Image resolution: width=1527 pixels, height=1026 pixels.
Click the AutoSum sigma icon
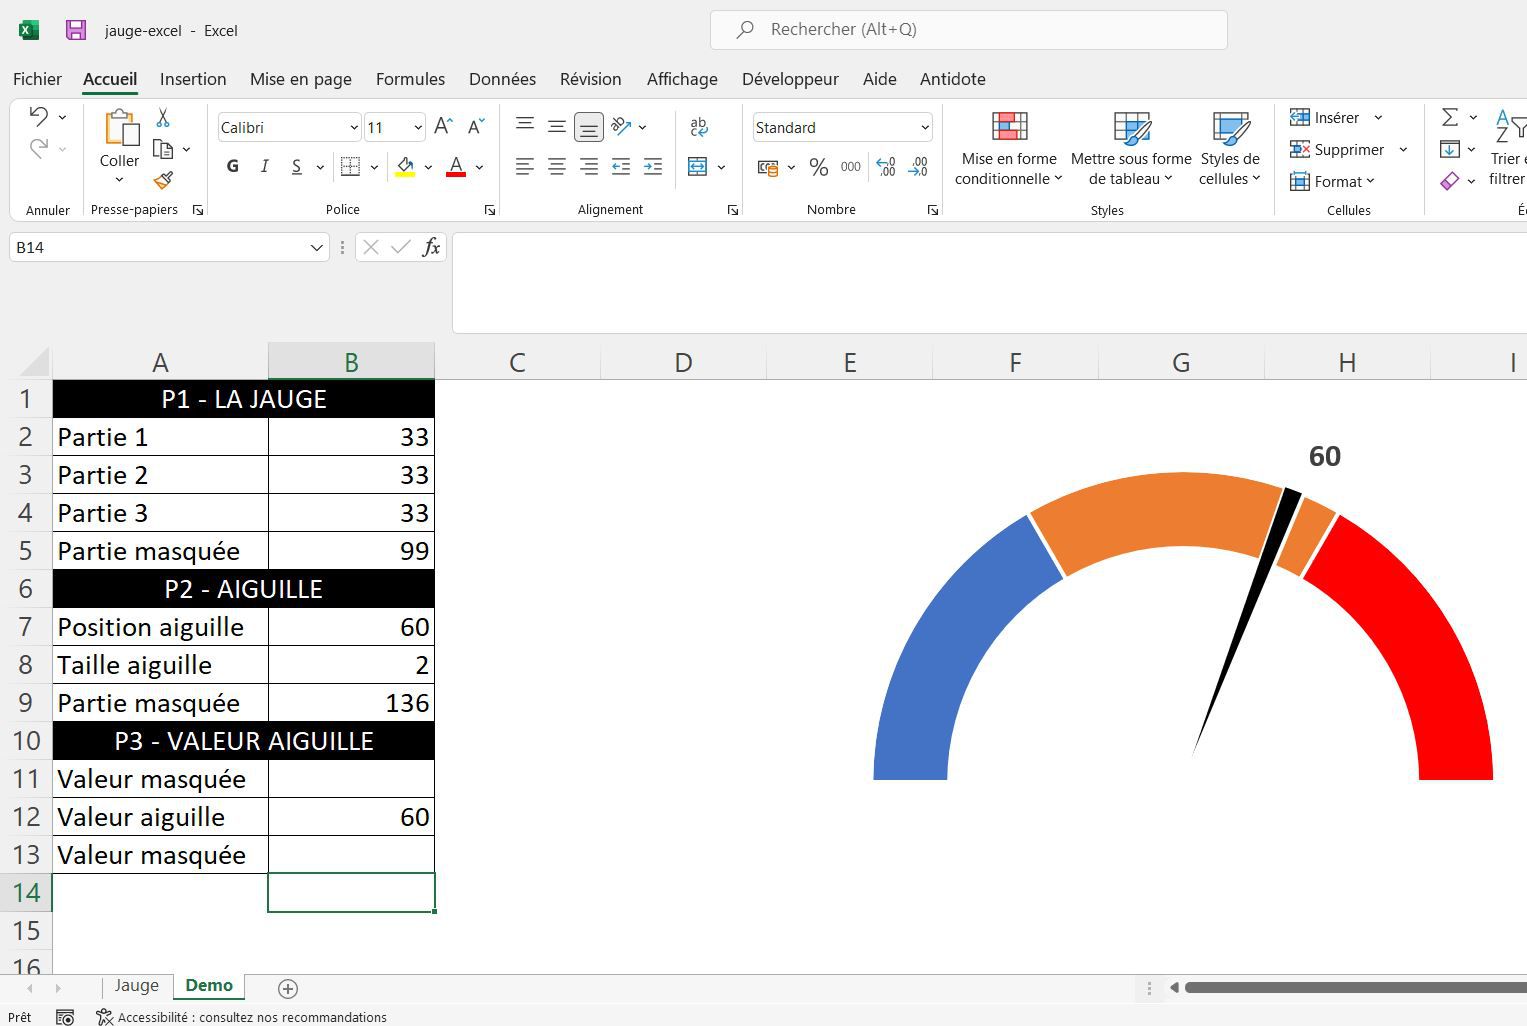click(1450, 117)
